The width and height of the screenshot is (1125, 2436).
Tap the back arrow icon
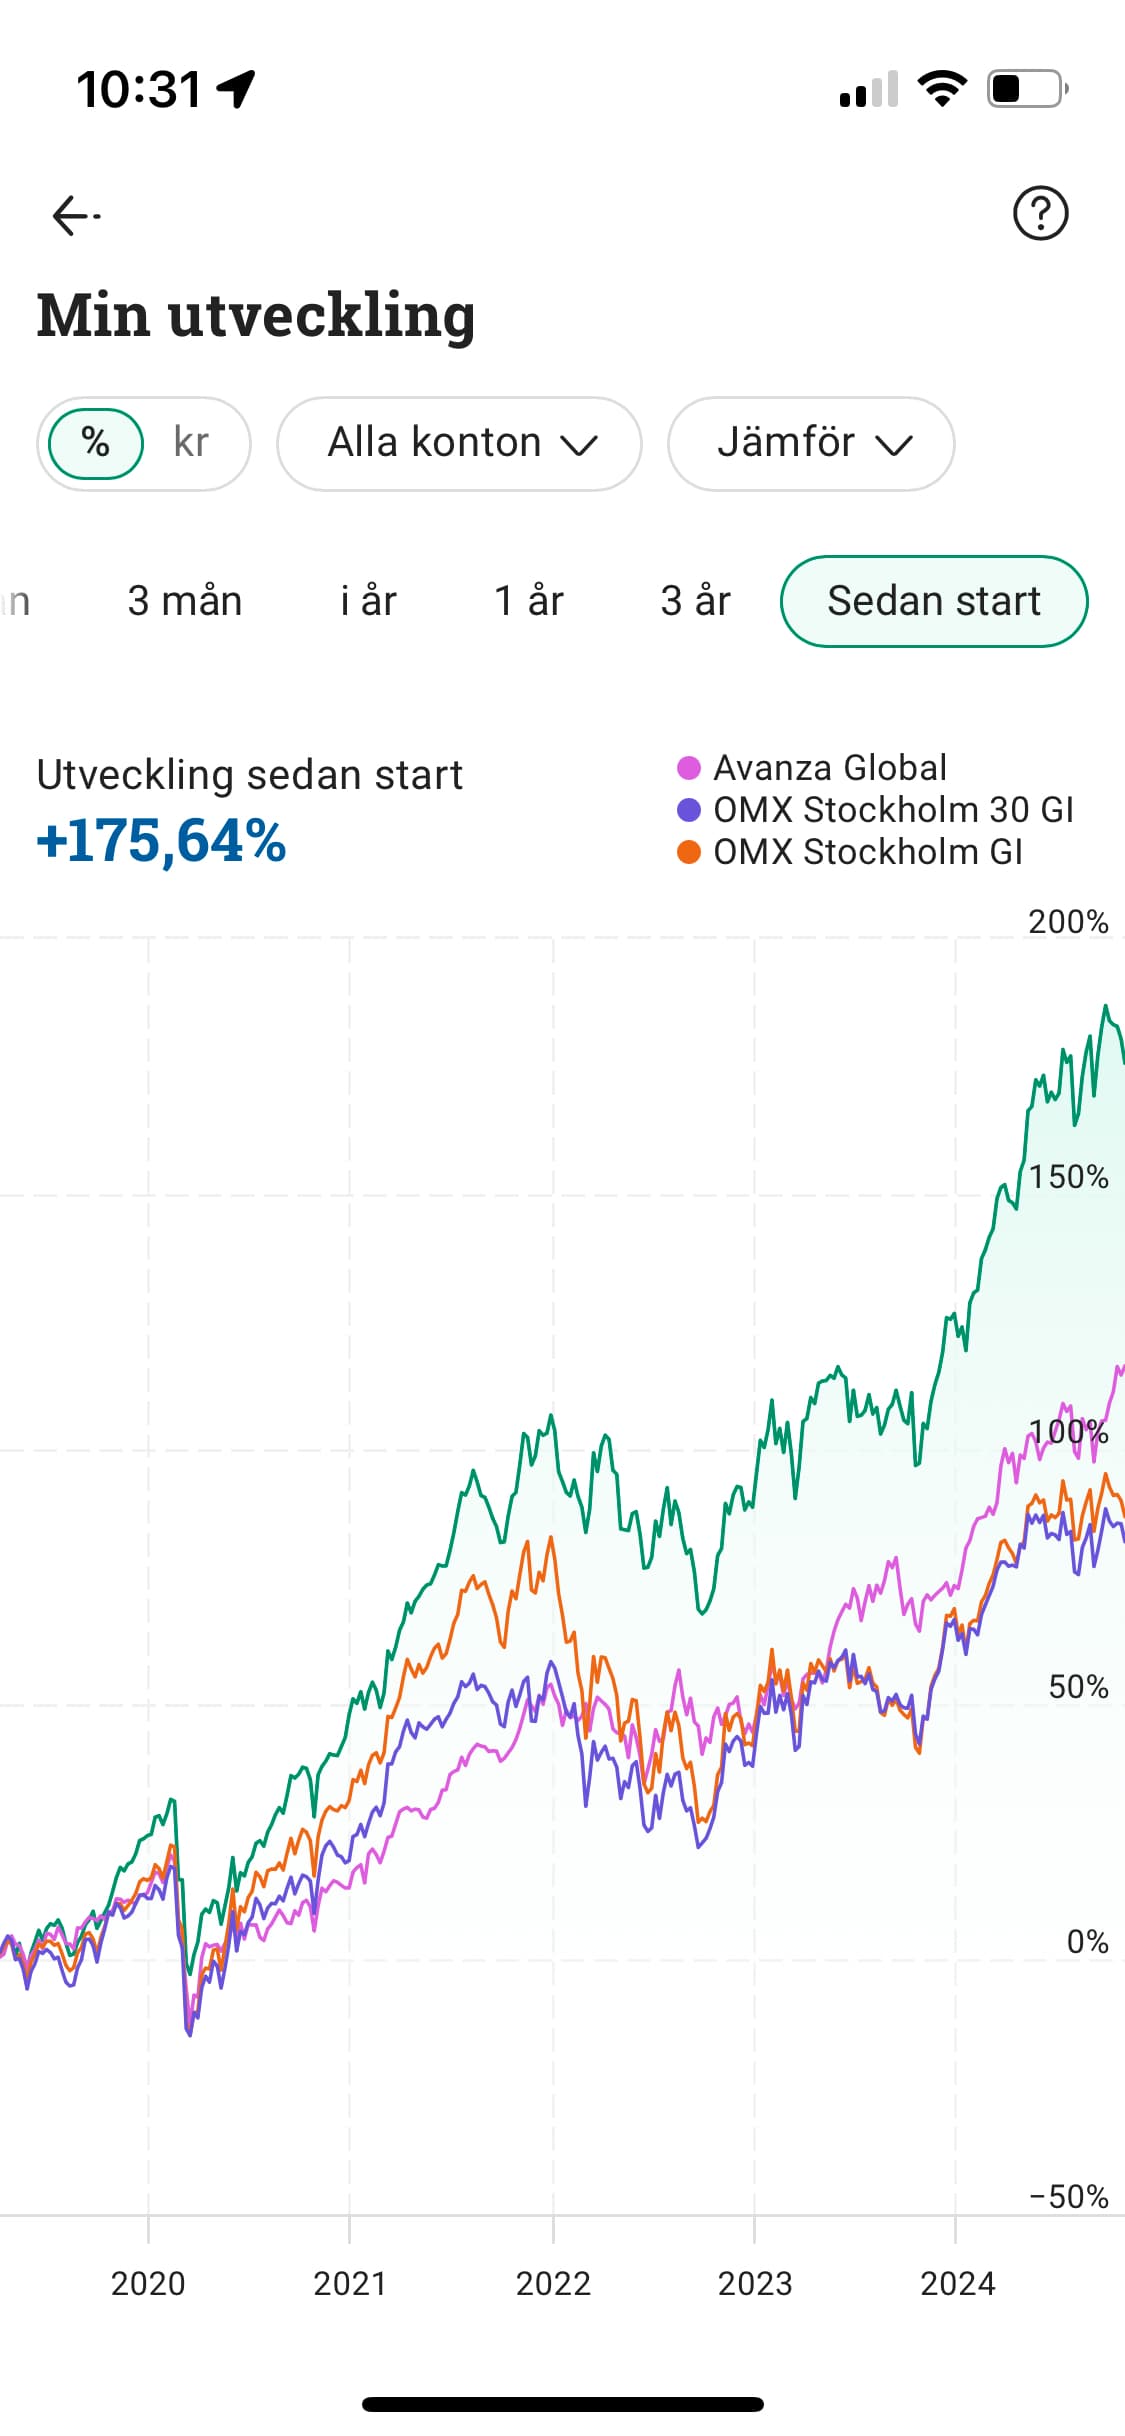(75, 215)
